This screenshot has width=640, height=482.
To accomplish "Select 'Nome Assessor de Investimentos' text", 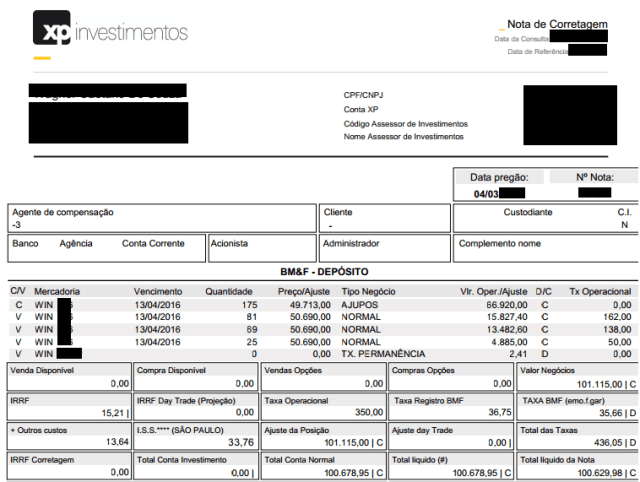I will point(403,136).
